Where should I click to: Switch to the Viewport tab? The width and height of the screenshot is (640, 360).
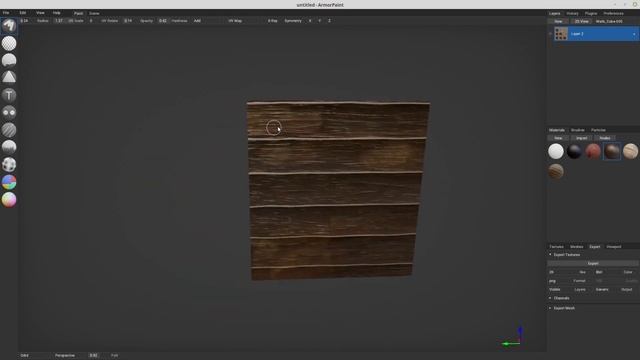613,247
